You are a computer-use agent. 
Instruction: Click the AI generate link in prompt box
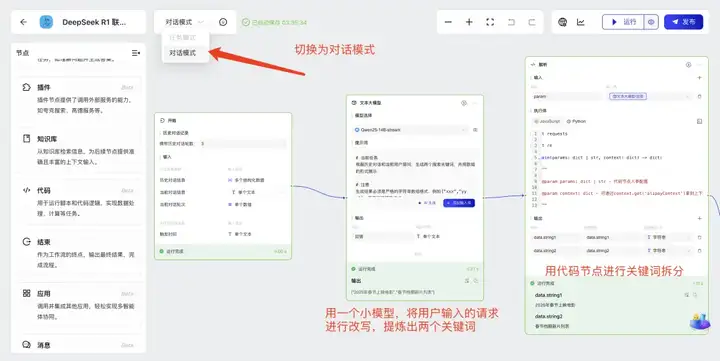click(x=428, y=203)
